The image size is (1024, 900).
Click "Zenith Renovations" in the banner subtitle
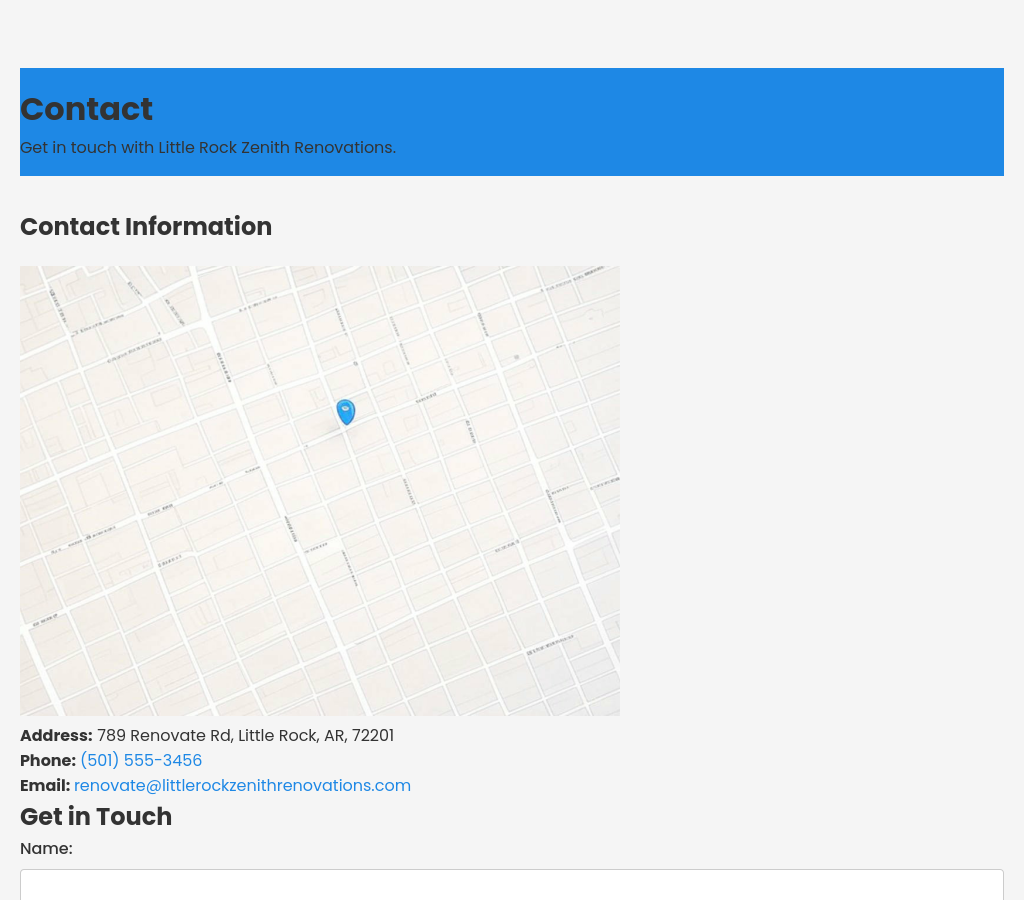pyautogui.click(x=318, y=147)
